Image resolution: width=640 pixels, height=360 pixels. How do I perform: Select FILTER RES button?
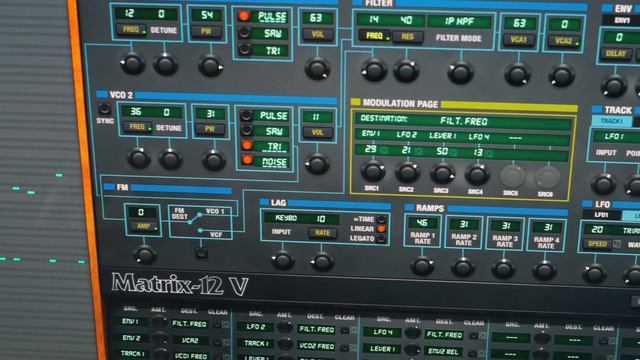407,37
